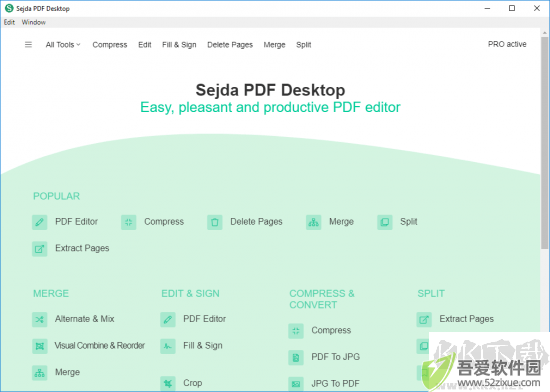
Task: Click the vertical scrollbar thumb
Action: (x=544, y=142)
